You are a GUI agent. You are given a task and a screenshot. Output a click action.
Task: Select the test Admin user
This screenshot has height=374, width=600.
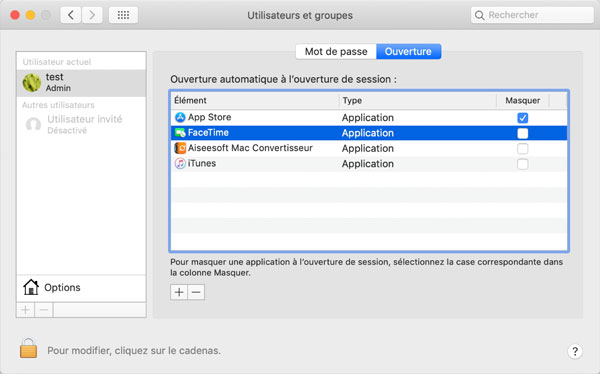click(x=81, y=83)
